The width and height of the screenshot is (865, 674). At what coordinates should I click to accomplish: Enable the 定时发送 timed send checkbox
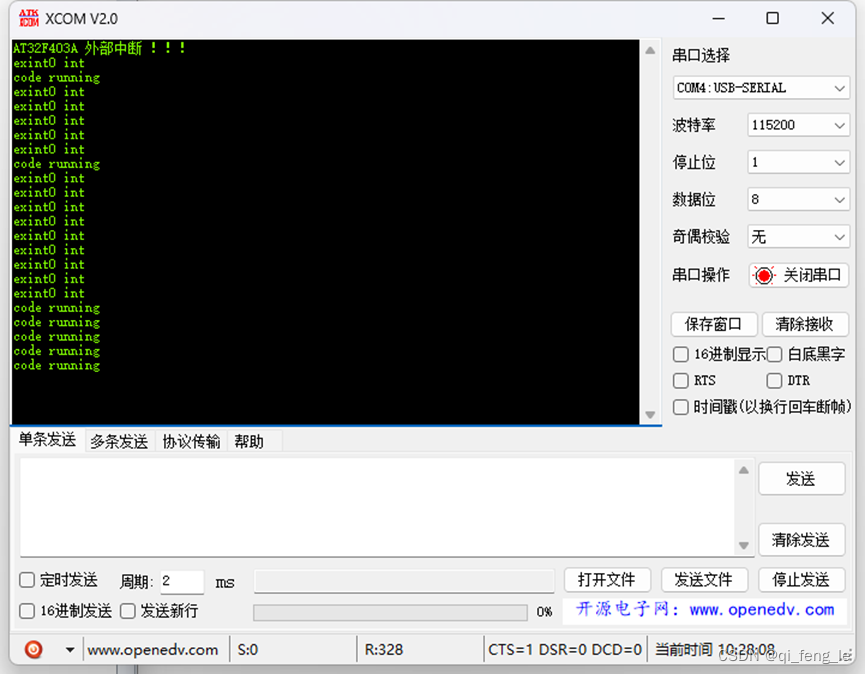click(26, 580)
